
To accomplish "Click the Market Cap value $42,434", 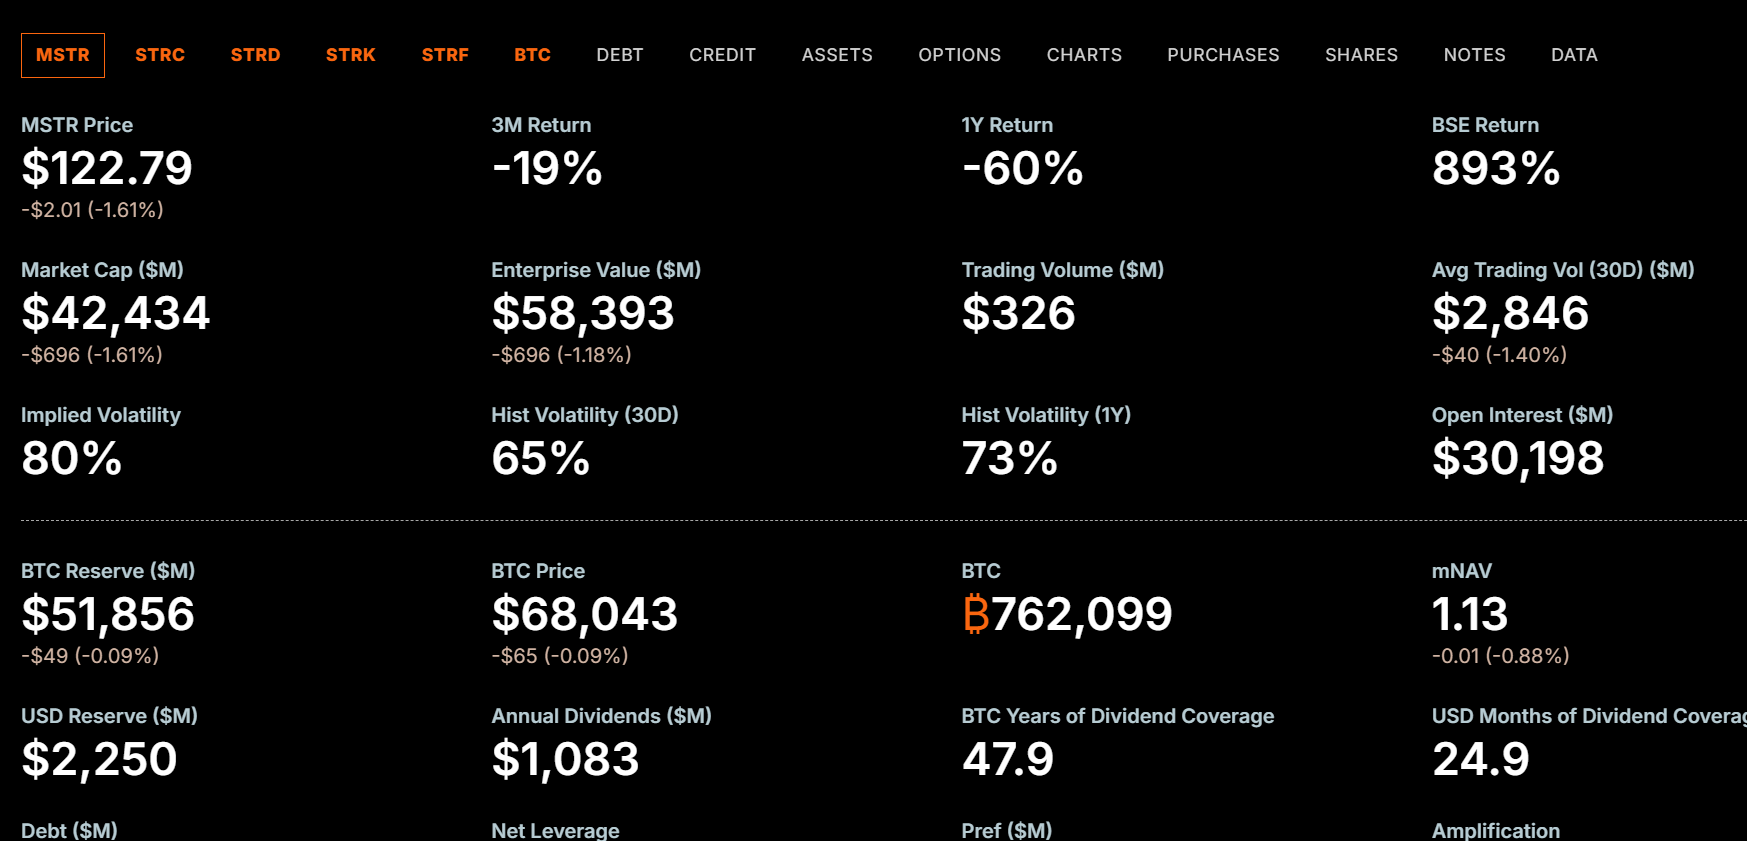I will click(116, 313).
